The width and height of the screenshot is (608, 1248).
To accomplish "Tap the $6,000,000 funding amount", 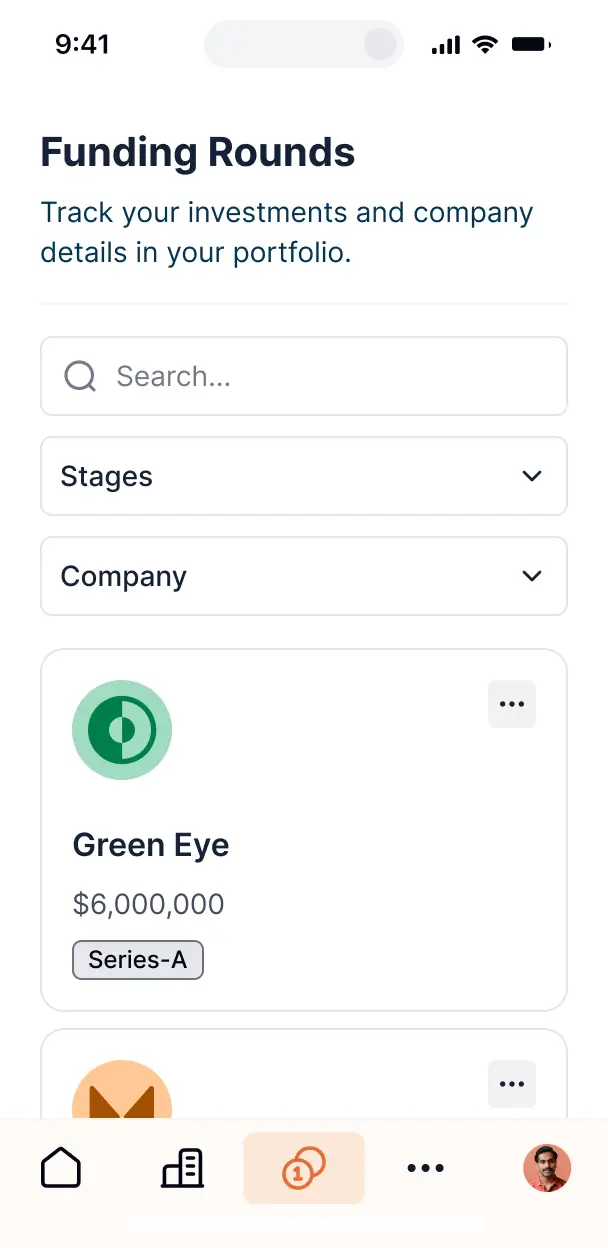I will point(148,903).
